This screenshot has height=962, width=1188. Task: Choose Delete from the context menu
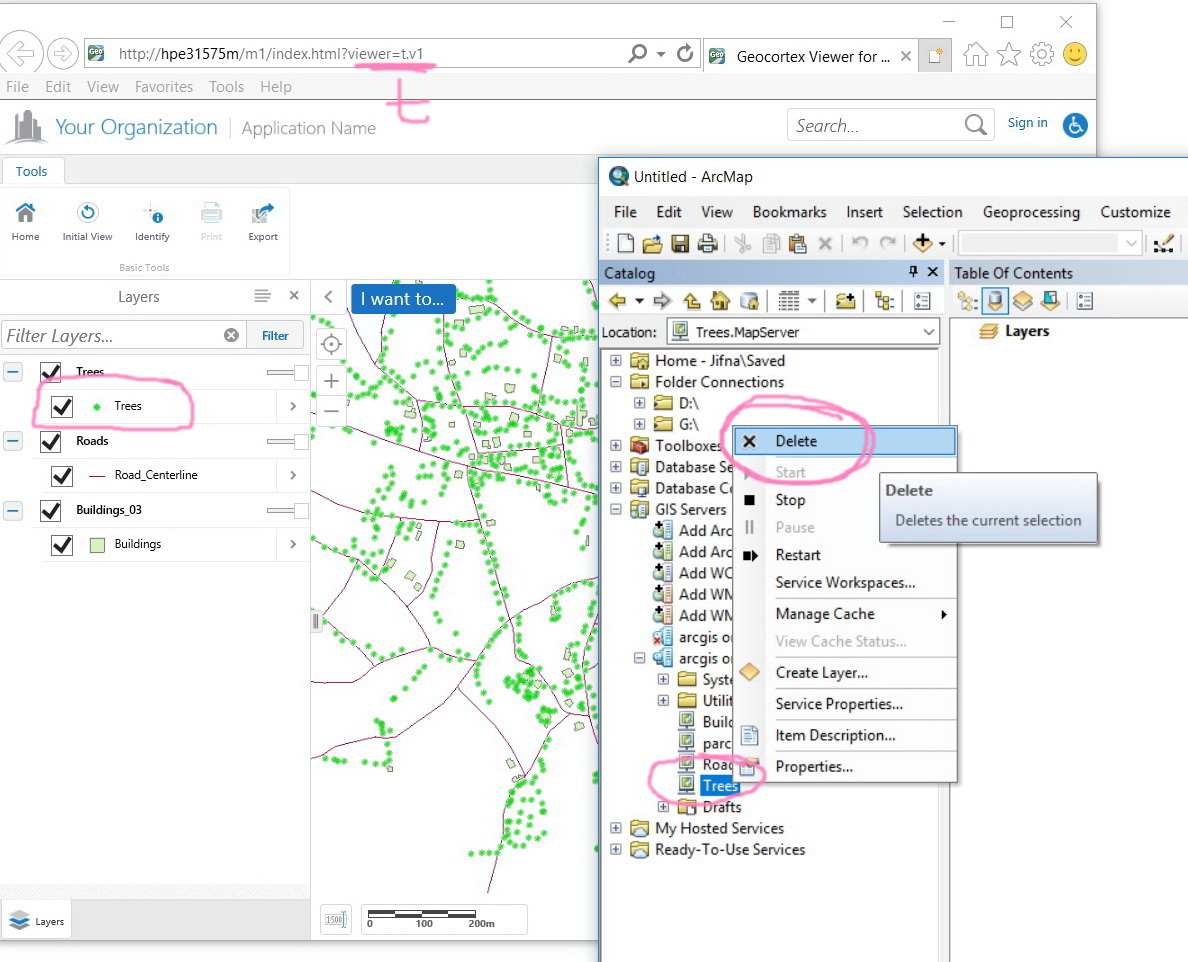[x=844, y=441]
